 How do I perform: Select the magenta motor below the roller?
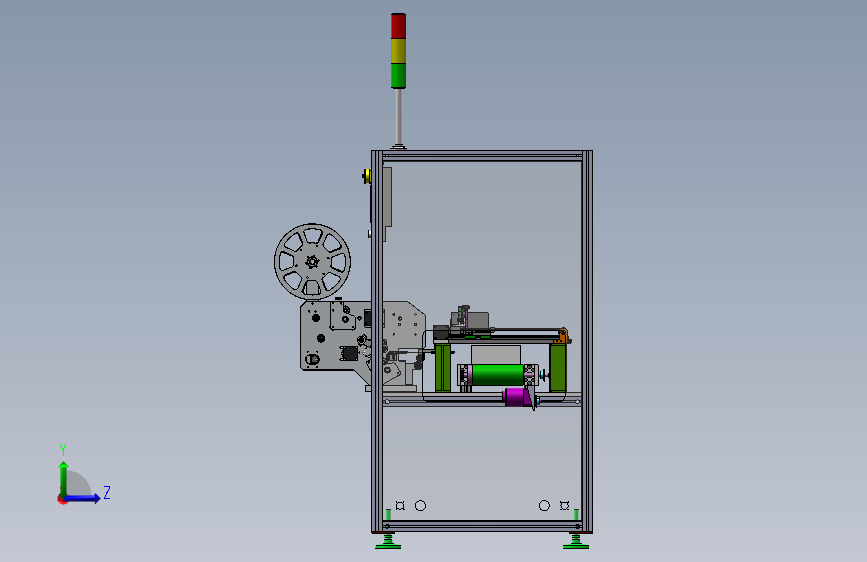[x=516, y=397]
